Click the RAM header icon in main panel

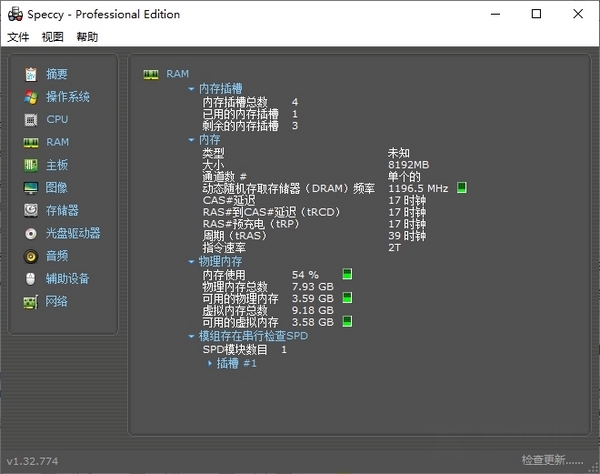click(x=151, y=74)
